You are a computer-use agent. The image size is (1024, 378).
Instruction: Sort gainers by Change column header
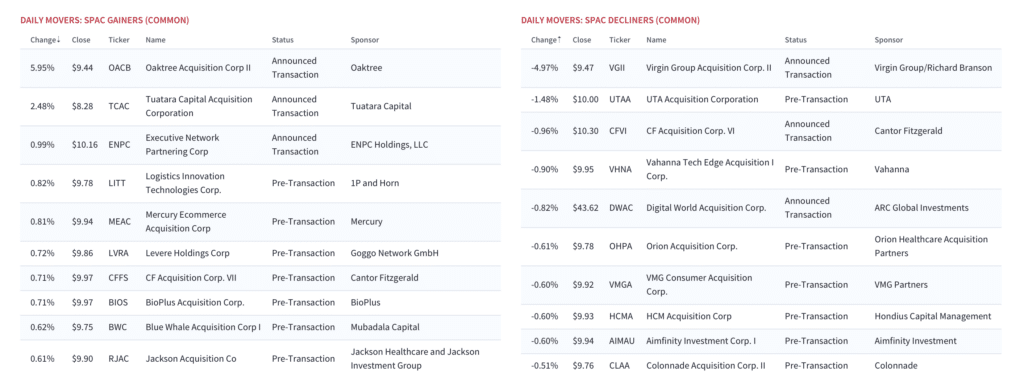[45, 40]
